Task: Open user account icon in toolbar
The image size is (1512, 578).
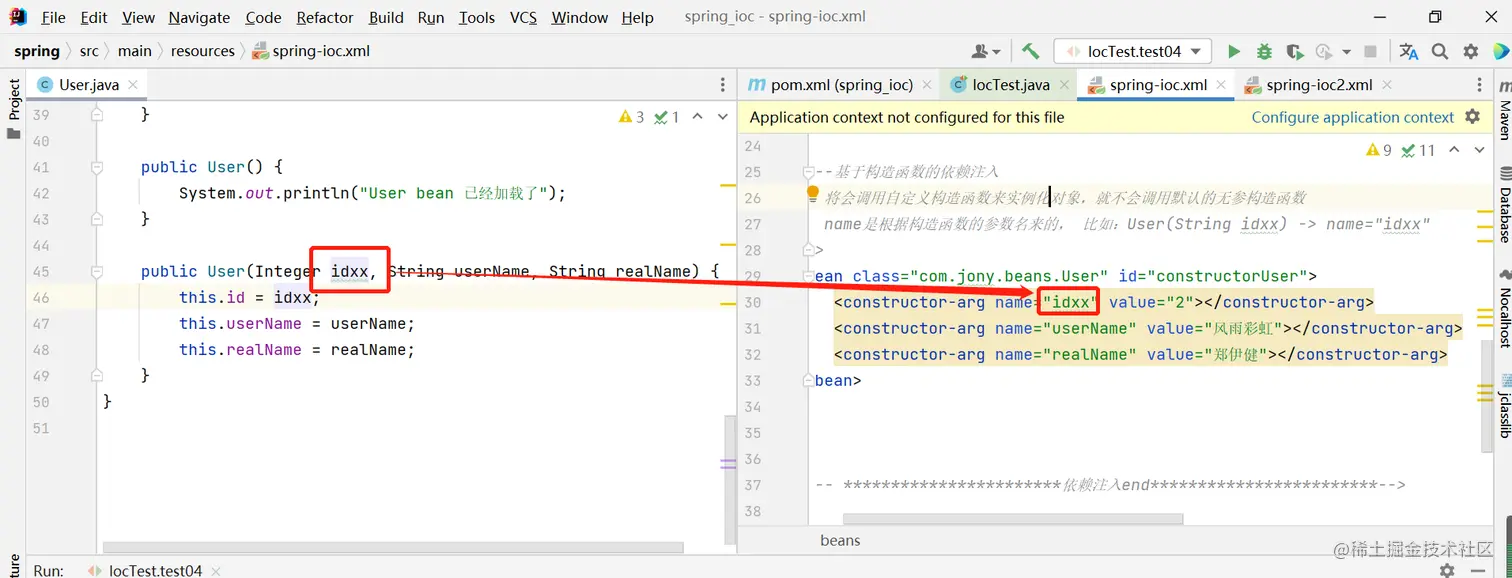Action: point(980,51)
